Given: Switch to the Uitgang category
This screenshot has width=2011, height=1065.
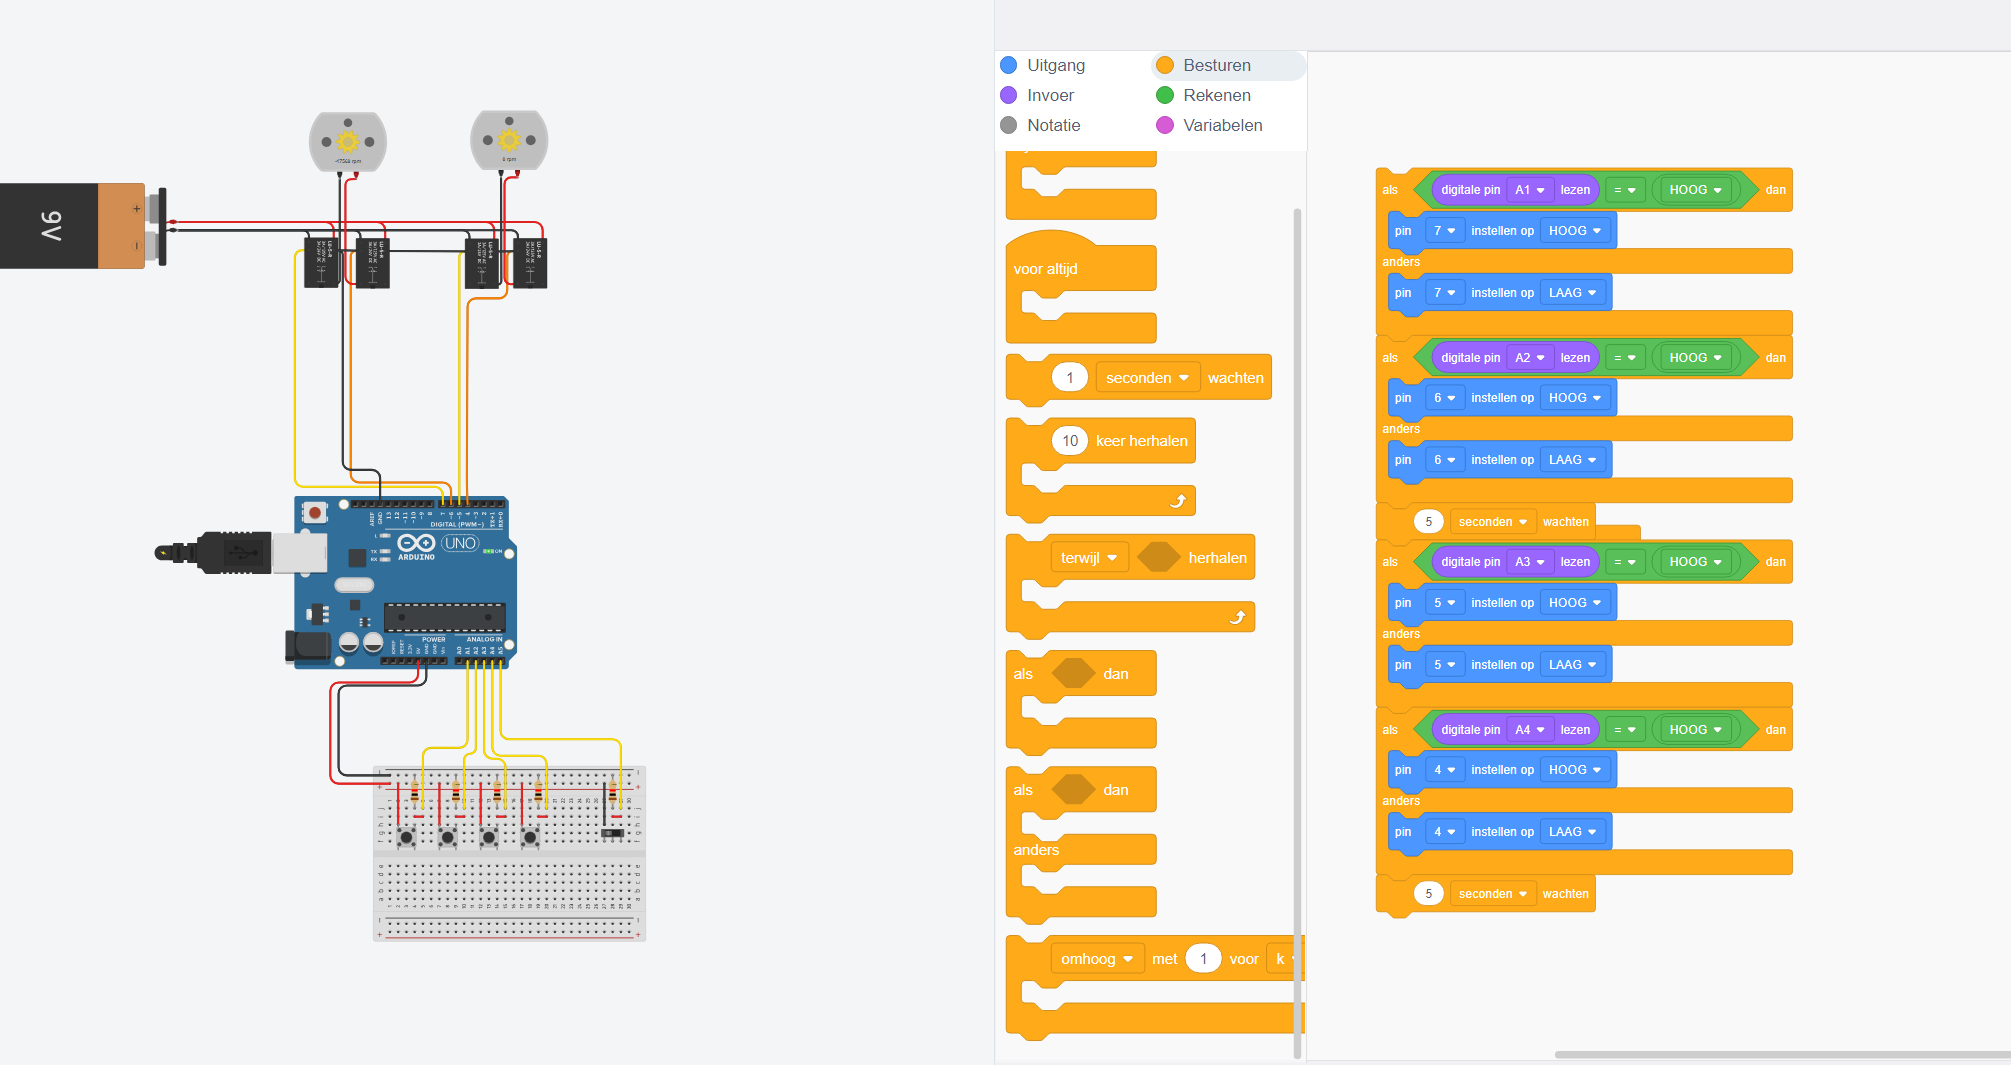Looking at the screenshot, I should (1055, 65).
